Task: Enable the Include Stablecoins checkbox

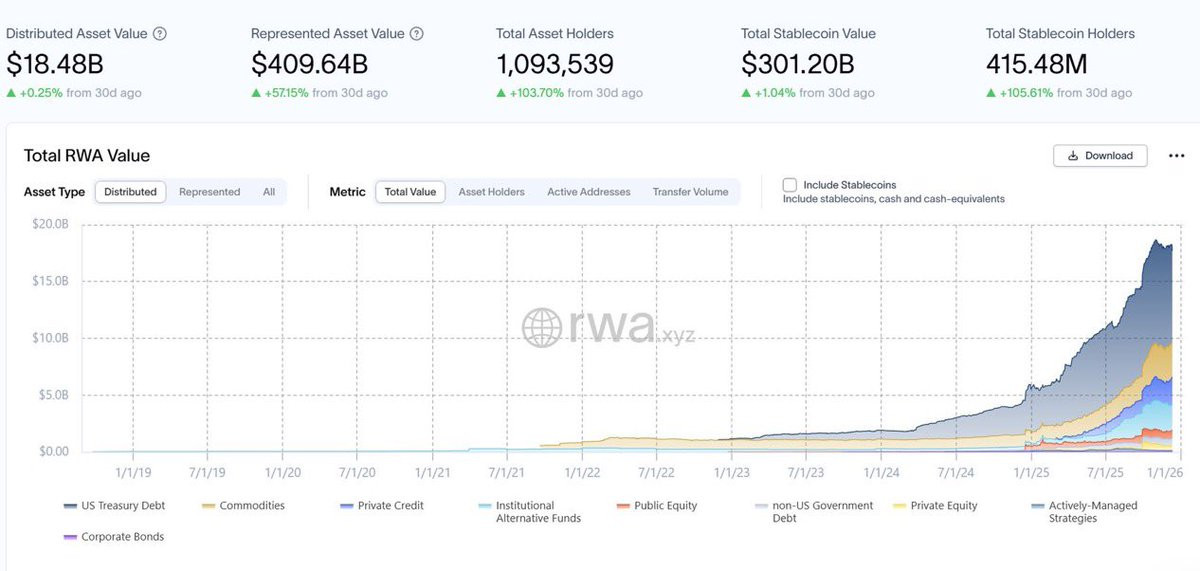Action: pos(790,185)
